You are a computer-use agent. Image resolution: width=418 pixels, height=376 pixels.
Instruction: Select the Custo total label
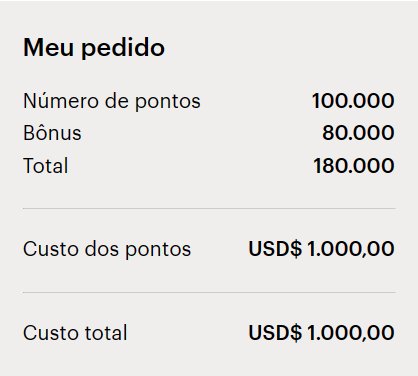75,333
